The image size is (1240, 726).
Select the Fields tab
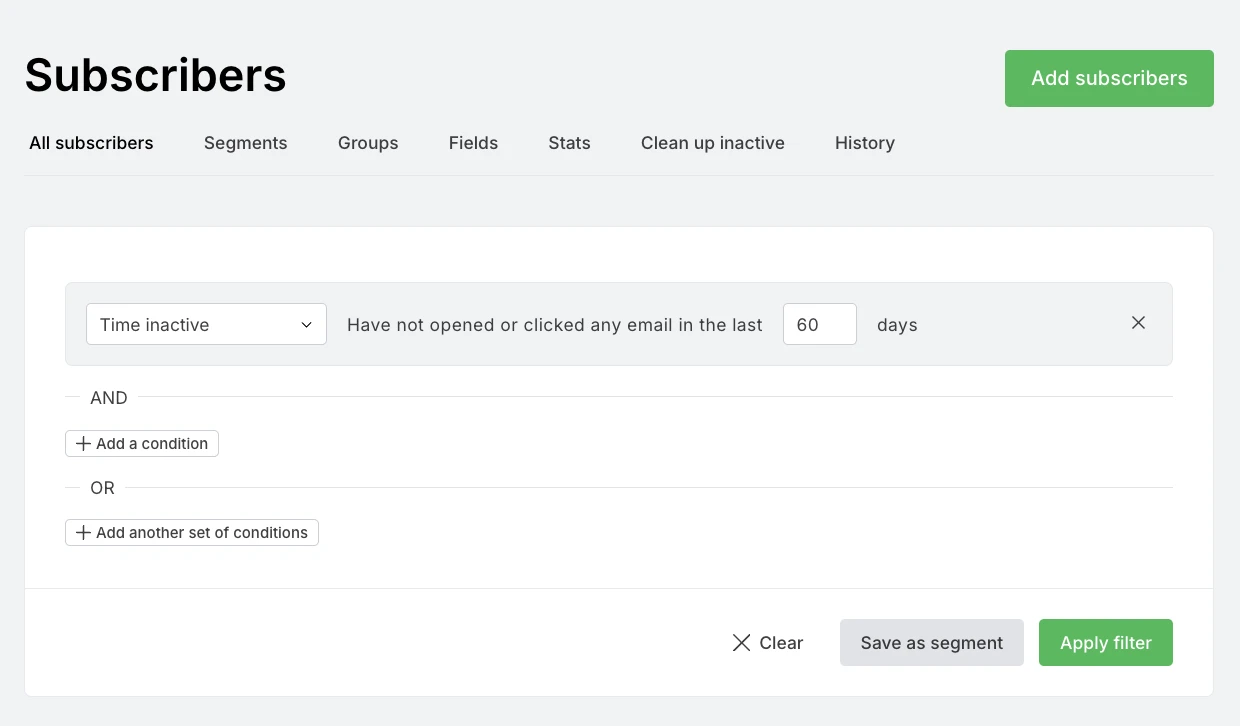coord(473,143)
